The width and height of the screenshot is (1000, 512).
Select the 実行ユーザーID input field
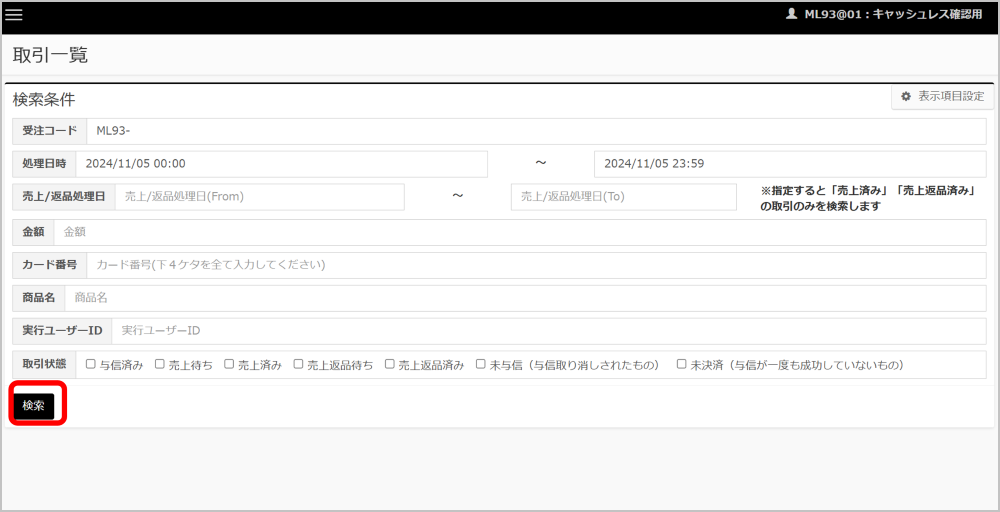coord(547,331)
